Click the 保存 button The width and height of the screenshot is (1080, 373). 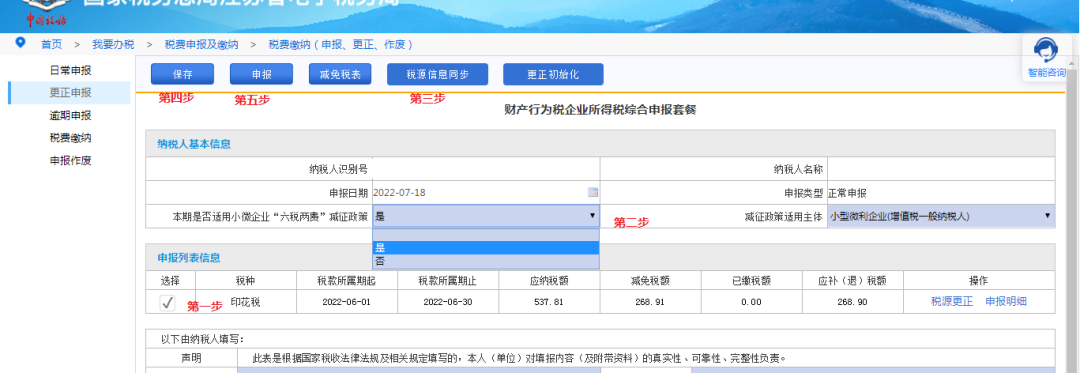tap(183, 74)
